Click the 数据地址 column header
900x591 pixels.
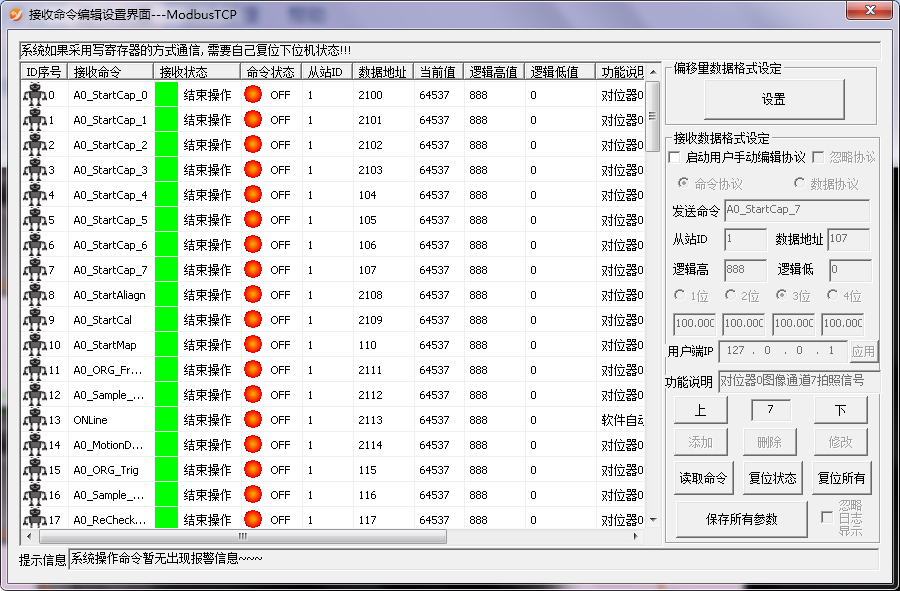382,72
